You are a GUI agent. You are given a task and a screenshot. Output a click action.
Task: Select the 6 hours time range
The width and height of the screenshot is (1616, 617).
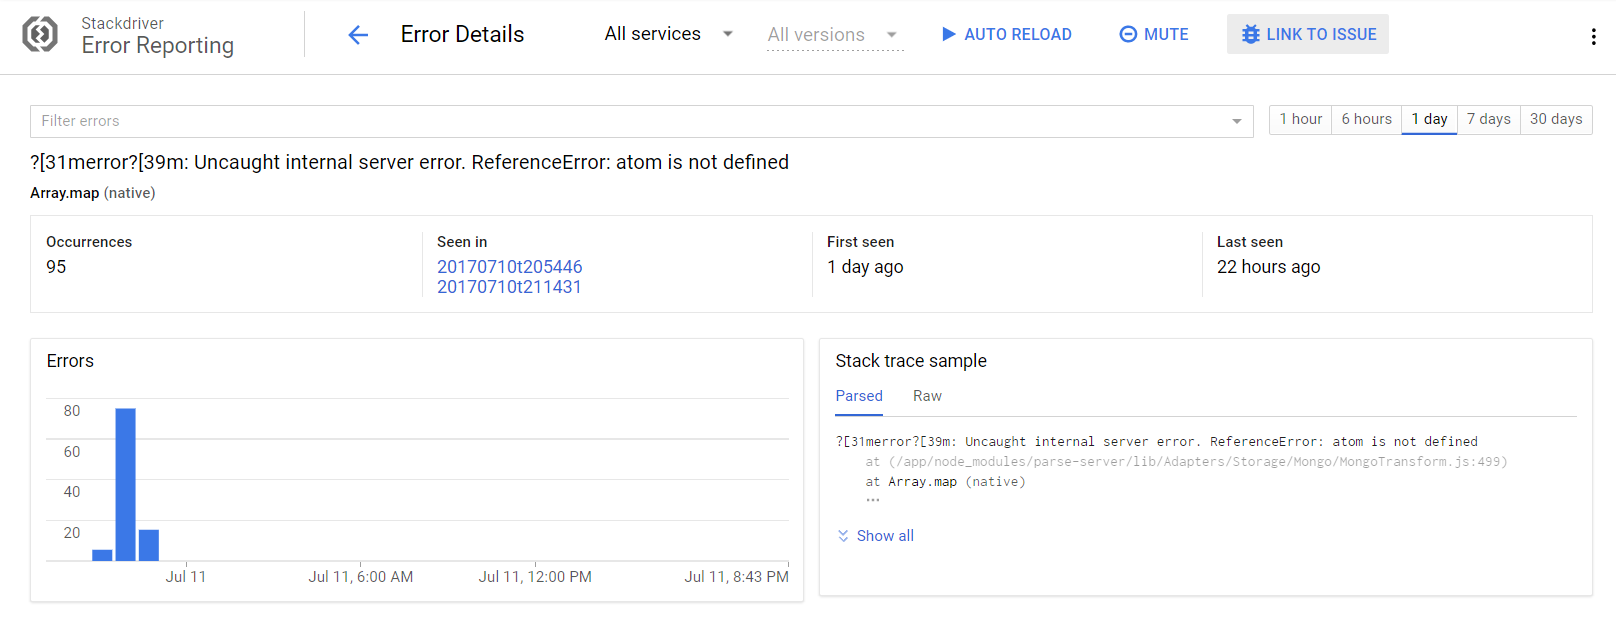click(x=1366, y=119)
